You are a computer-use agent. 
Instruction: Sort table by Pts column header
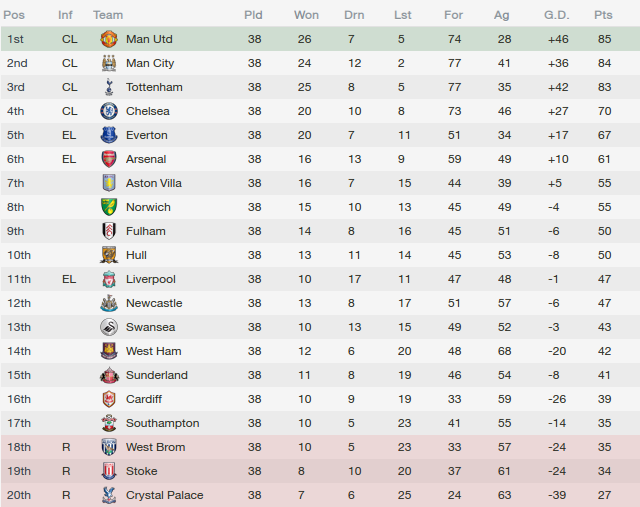click(603, 15)
